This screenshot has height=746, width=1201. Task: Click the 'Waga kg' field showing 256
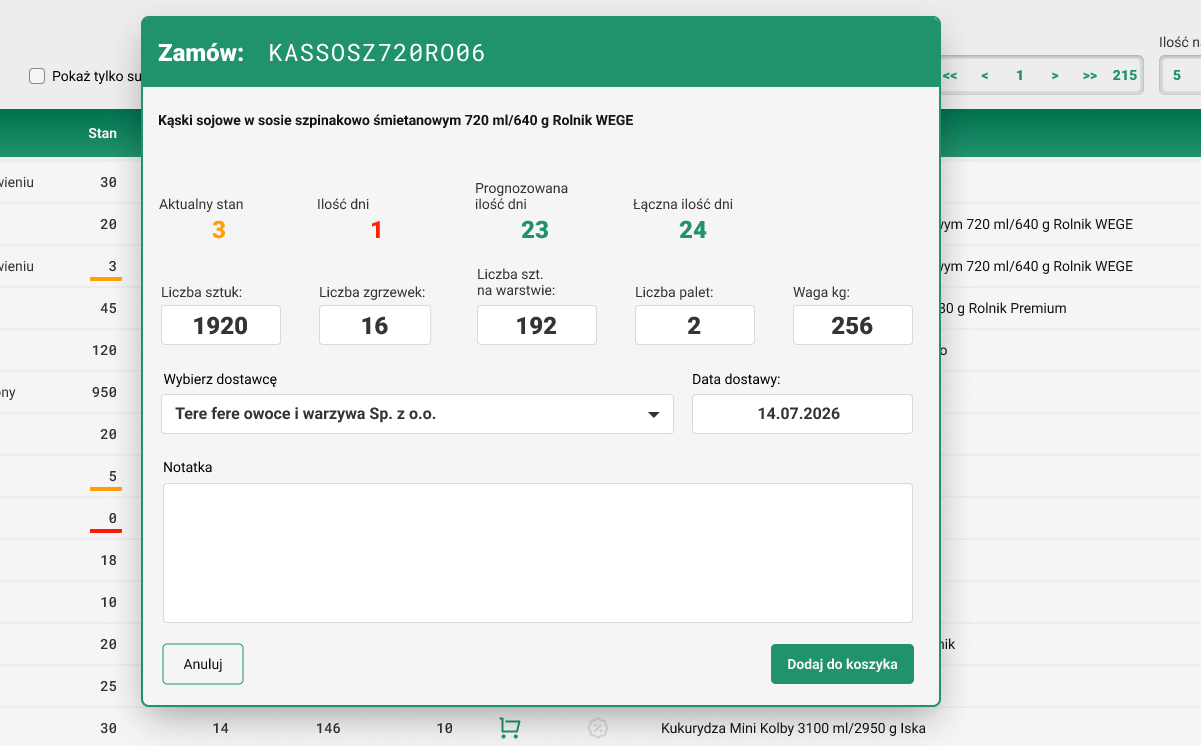tap(852, 326)
